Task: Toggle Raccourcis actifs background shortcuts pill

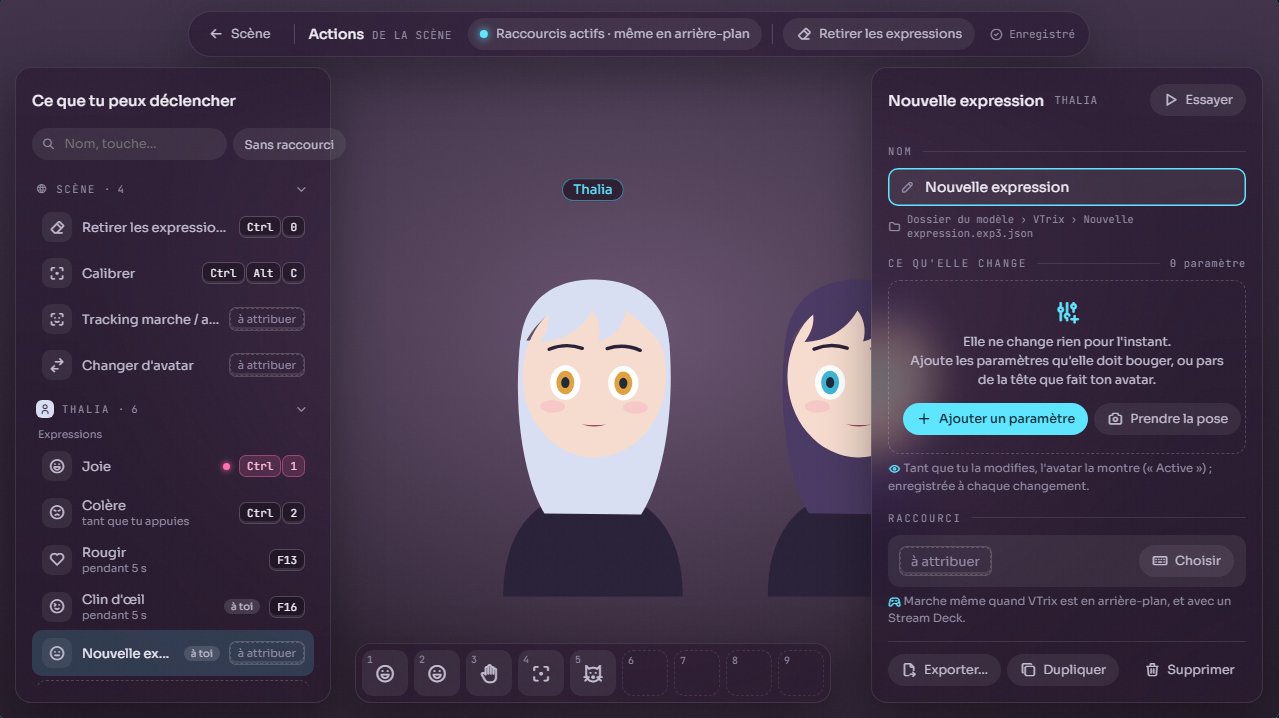Action: tap(615, 34)
